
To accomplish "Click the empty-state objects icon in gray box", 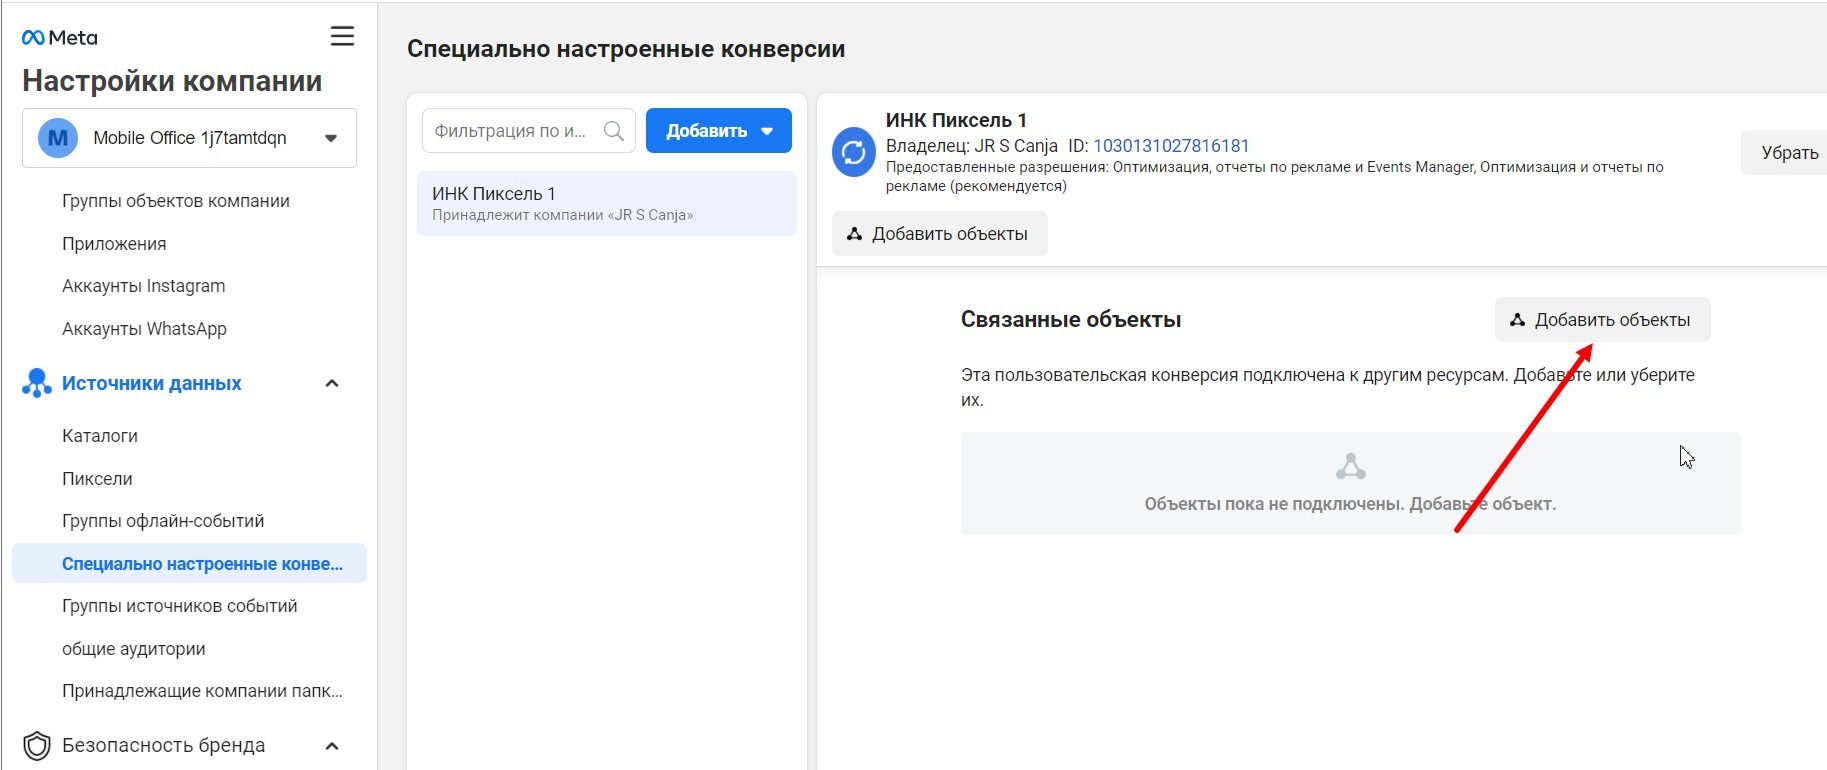I will pos(1351,466).
